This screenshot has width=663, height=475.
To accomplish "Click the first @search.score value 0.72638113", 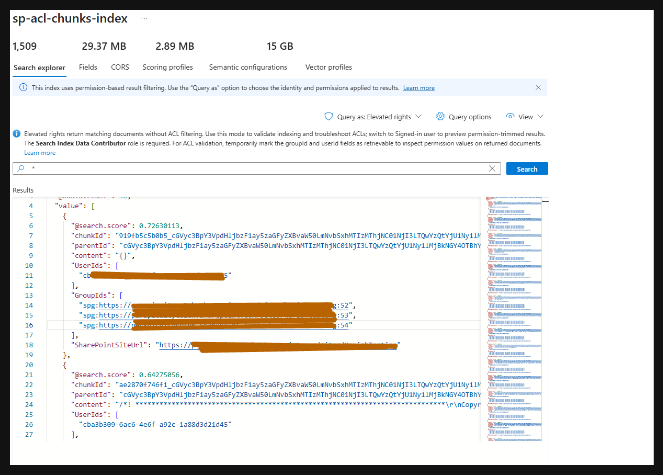I will 159,226.
